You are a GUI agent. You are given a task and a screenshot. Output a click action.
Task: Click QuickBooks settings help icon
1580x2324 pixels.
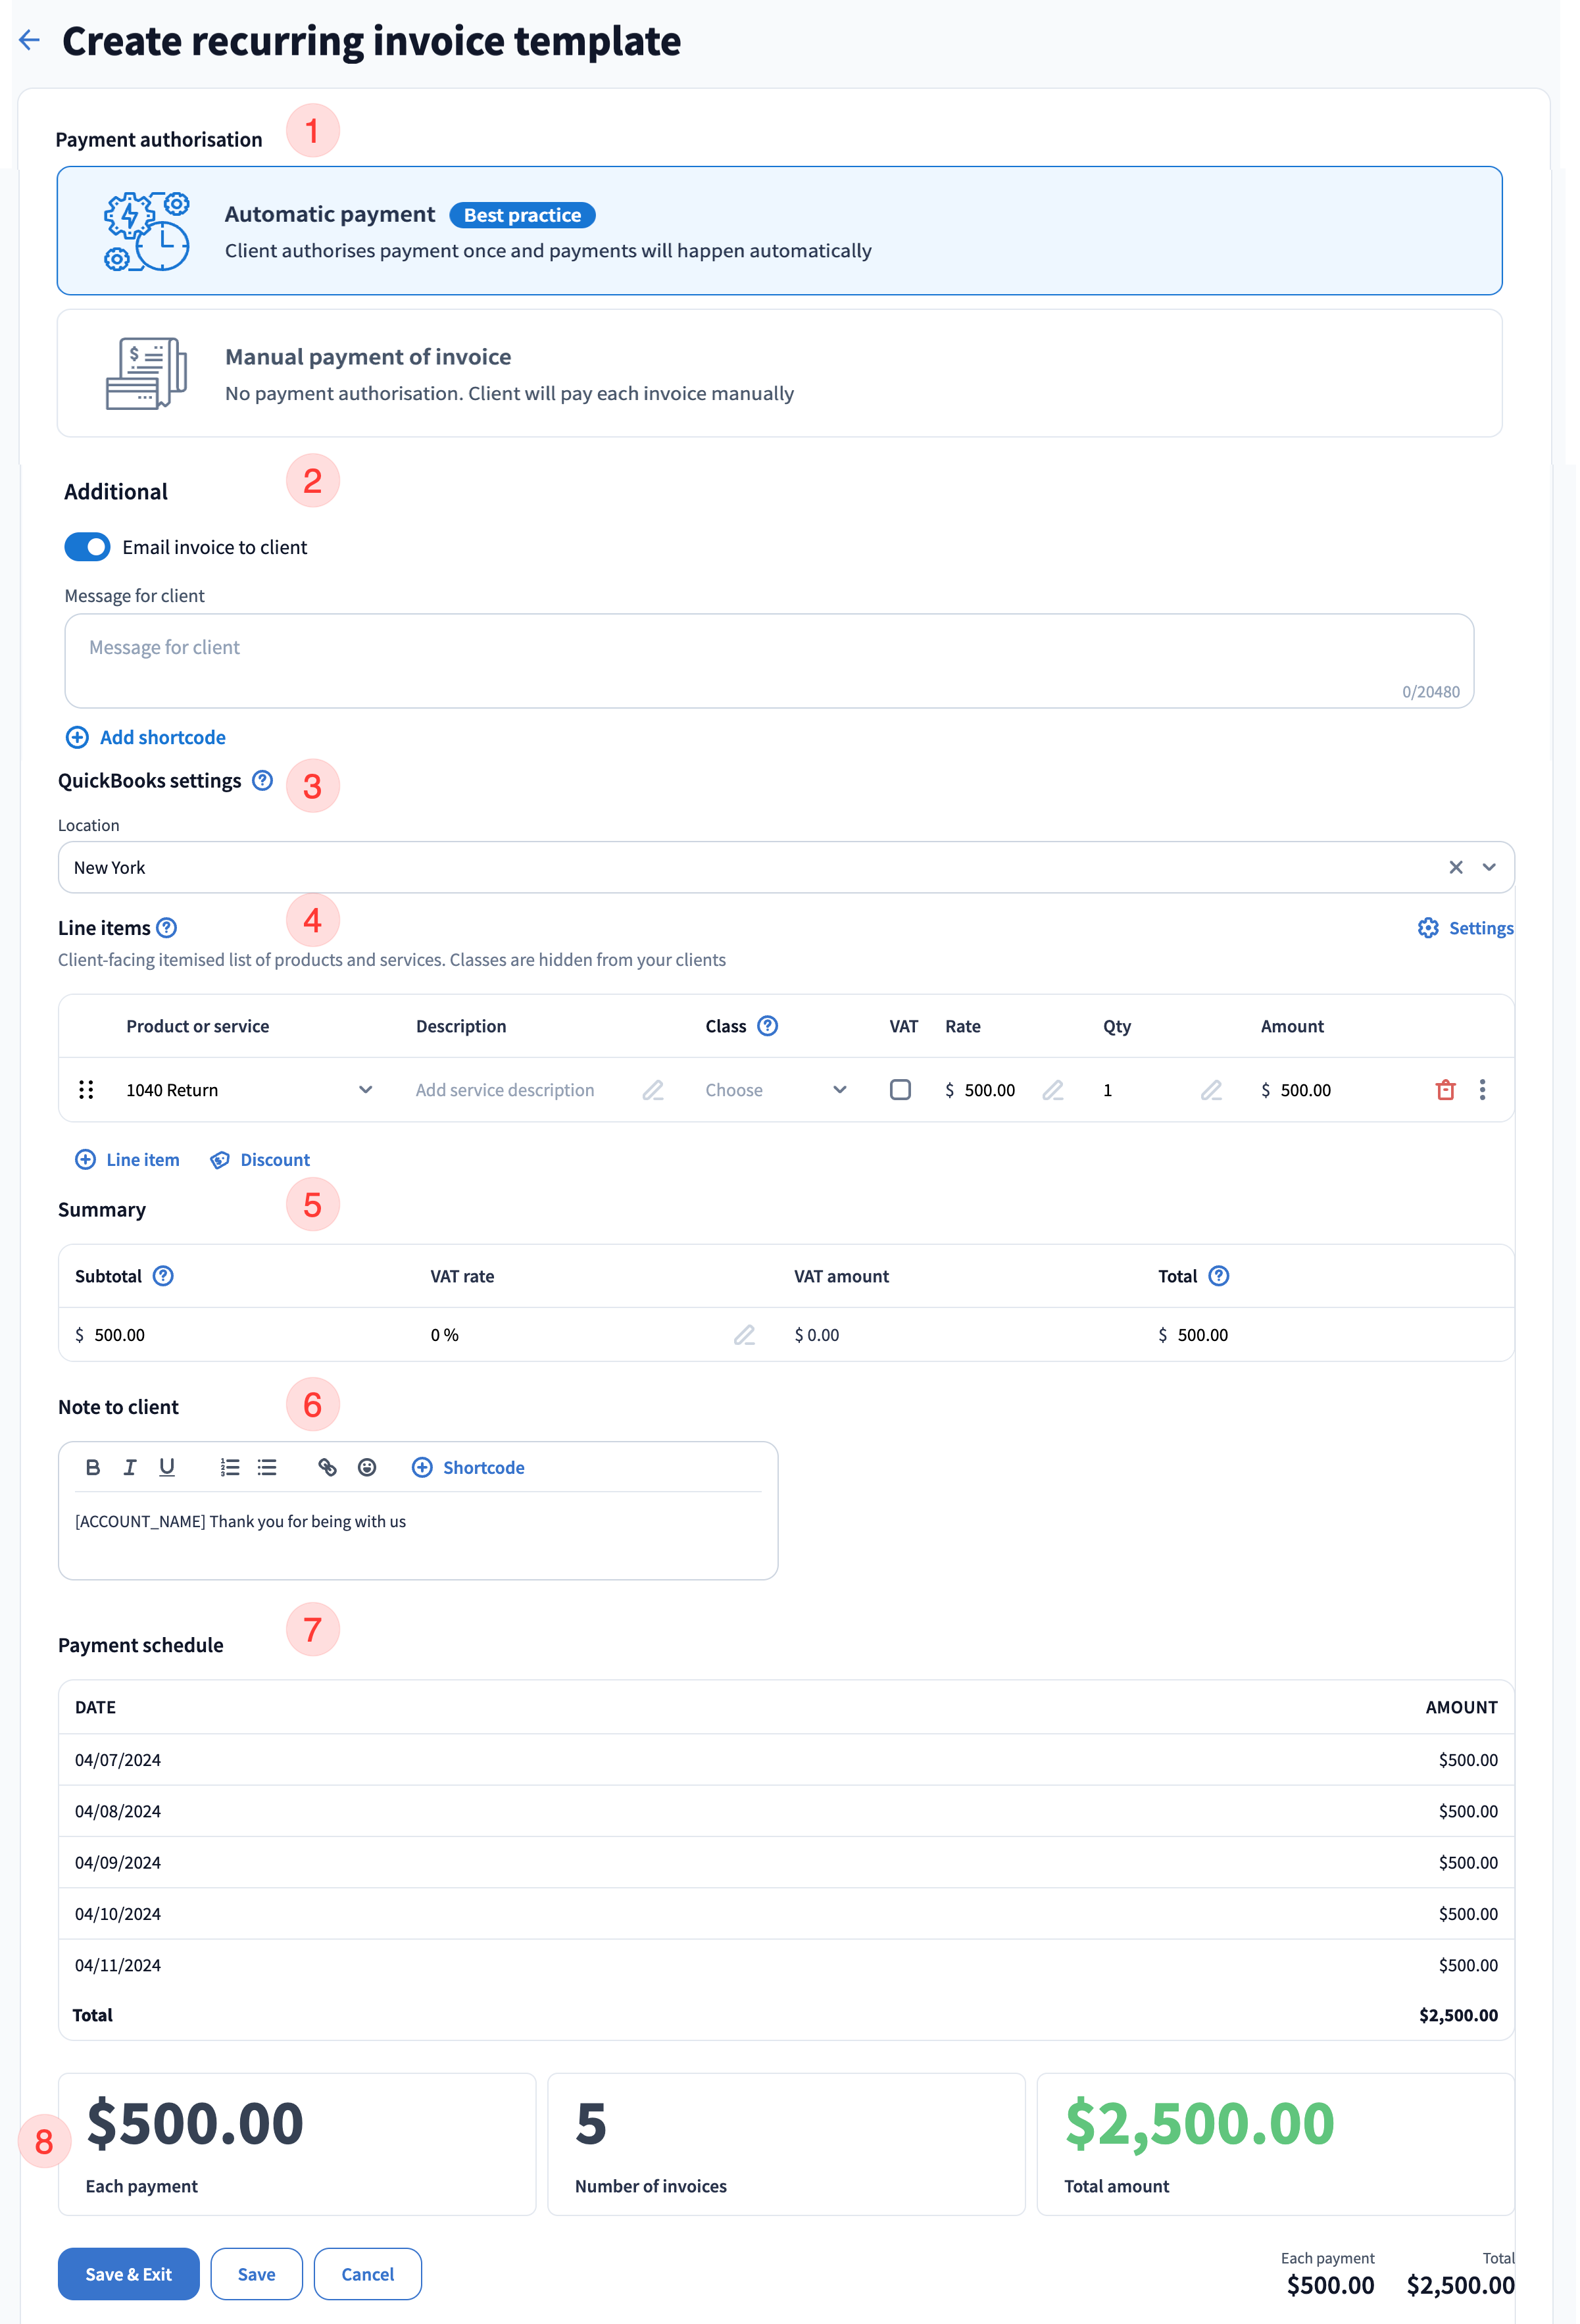pos(262,780)
